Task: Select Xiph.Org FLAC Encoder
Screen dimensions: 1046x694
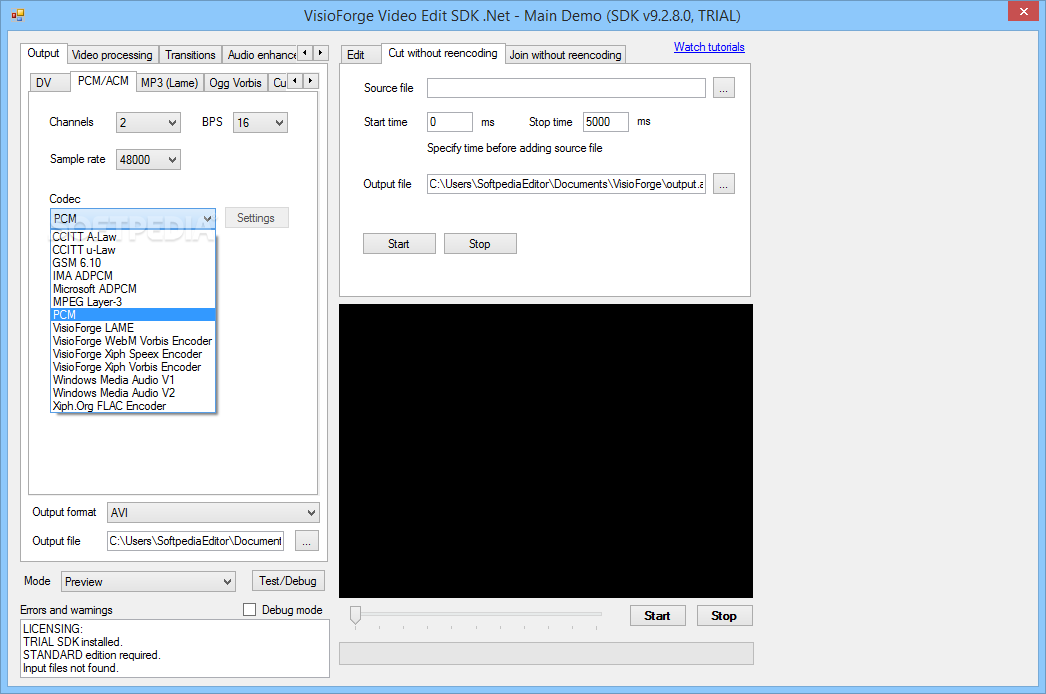Action: [x=133, y=406]
